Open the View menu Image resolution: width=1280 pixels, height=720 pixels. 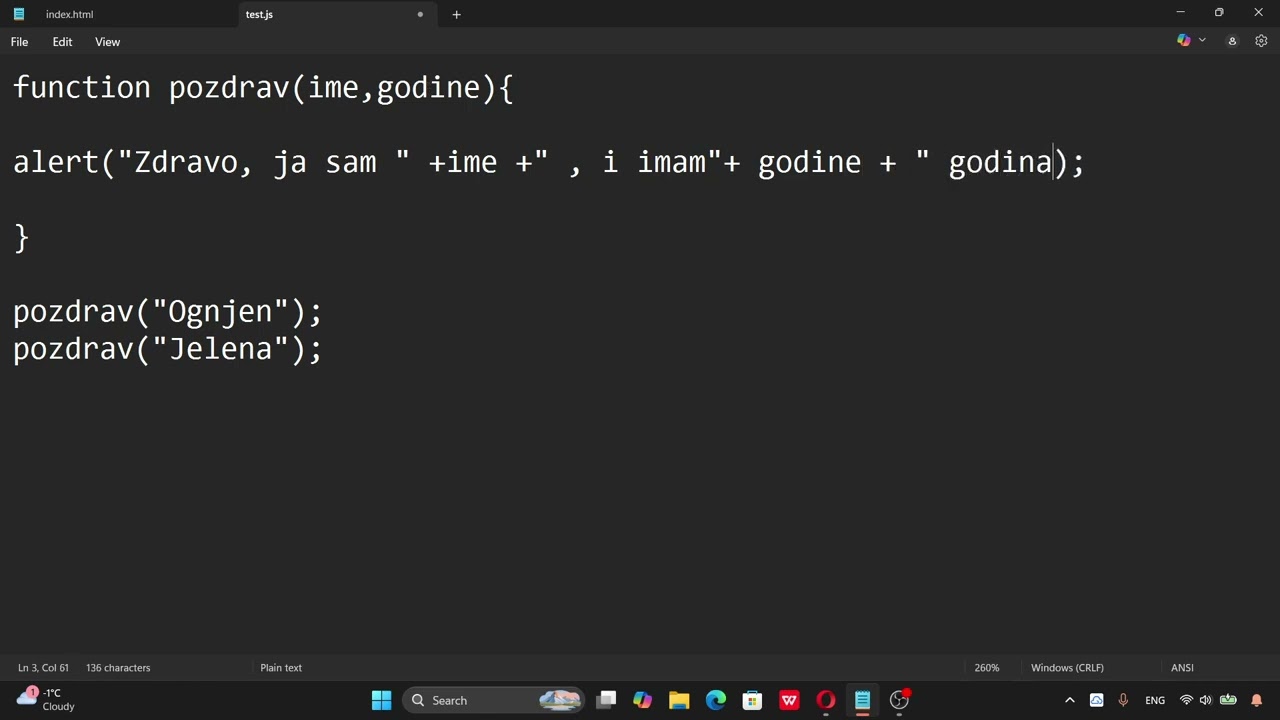[x=107, y=42]
